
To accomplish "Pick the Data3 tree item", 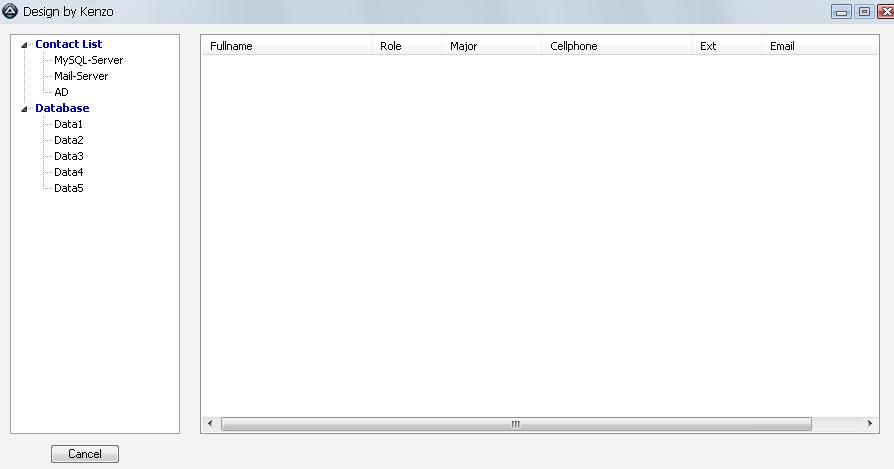I will point(68,156).
